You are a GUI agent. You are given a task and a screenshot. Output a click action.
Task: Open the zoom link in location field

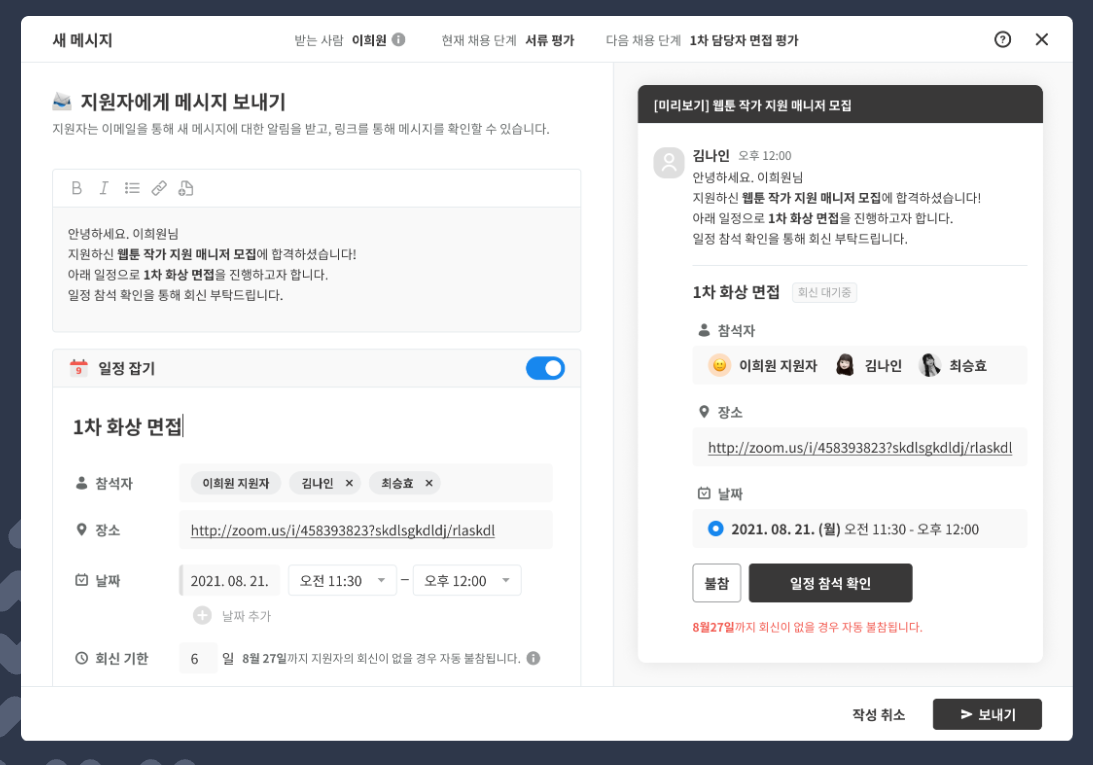[x=343, y=531]
